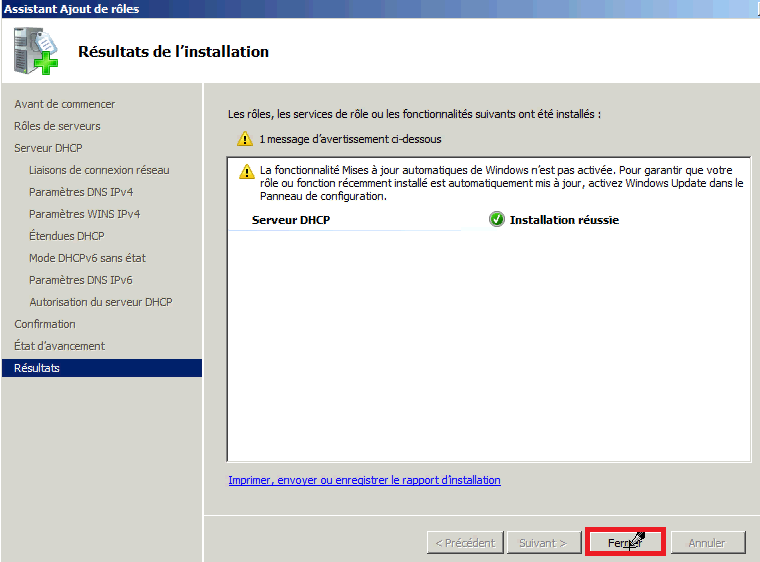The height and width of the screenshot is (562, 760).
Task: Select 'Avant de commencer' step in sidebar
Action: 64,104
